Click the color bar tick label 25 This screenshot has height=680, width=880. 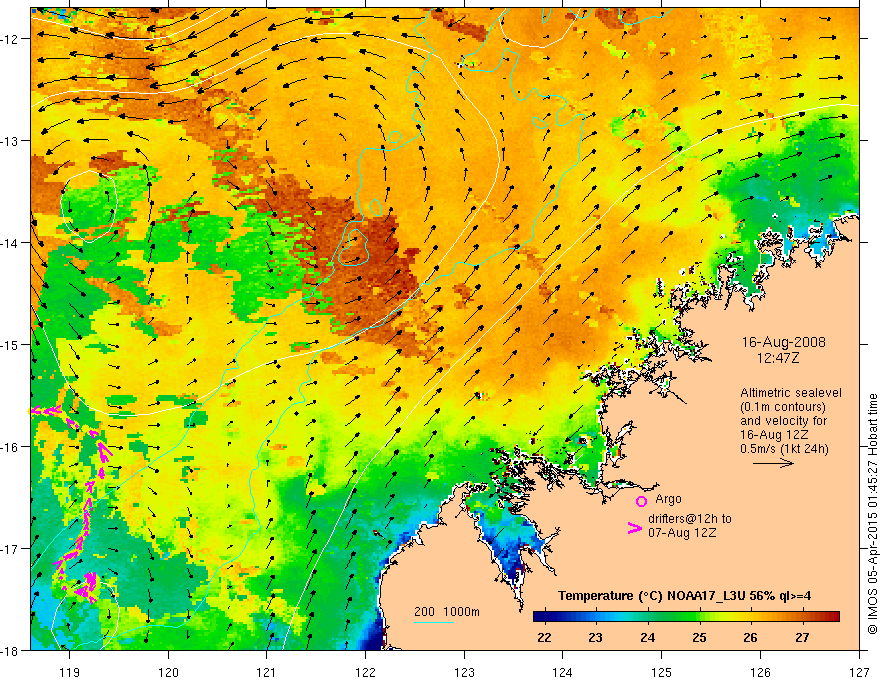click(x=699, y=638)
